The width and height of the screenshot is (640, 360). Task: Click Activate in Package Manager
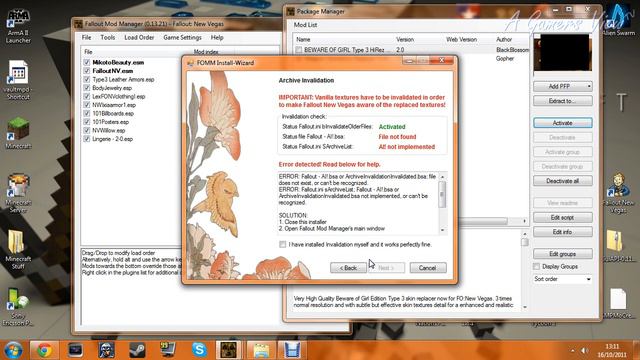click(x=562, y=123)
